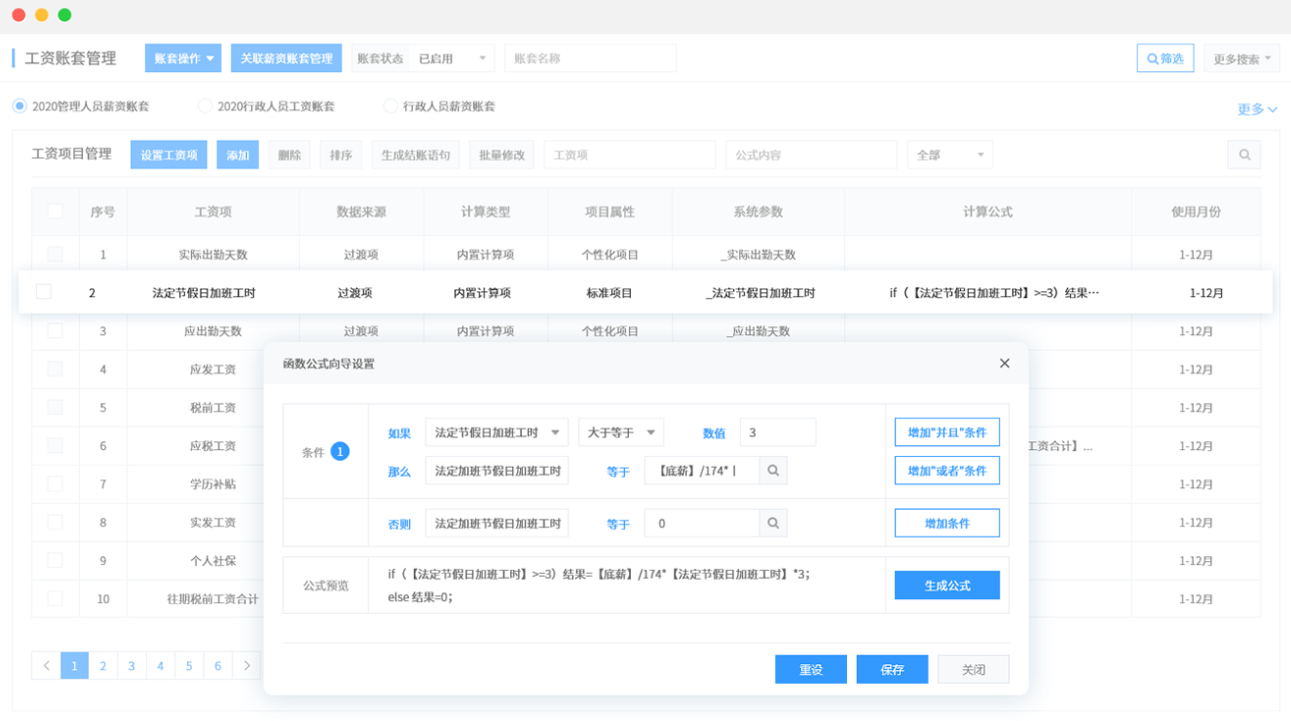Image resolution: width=1291 pixels, height=721 pixels.
Task: Click the 否则 value input containing 0
Action: (x=702, y=523)
